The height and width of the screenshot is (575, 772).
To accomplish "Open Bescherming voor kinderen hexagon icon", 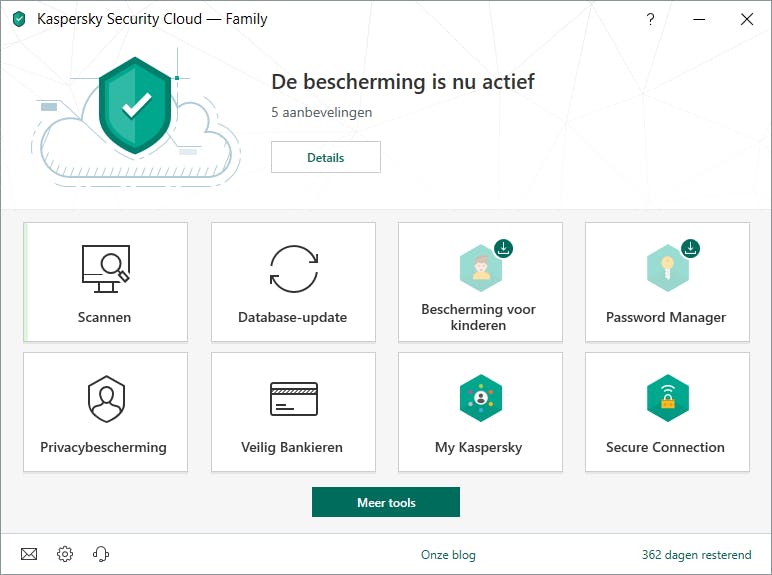I will click(x=480, y=269).
